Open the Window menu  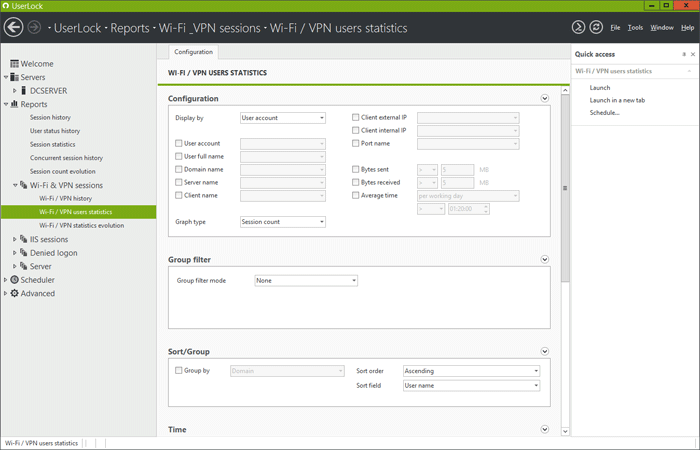(x=662, y=28)
